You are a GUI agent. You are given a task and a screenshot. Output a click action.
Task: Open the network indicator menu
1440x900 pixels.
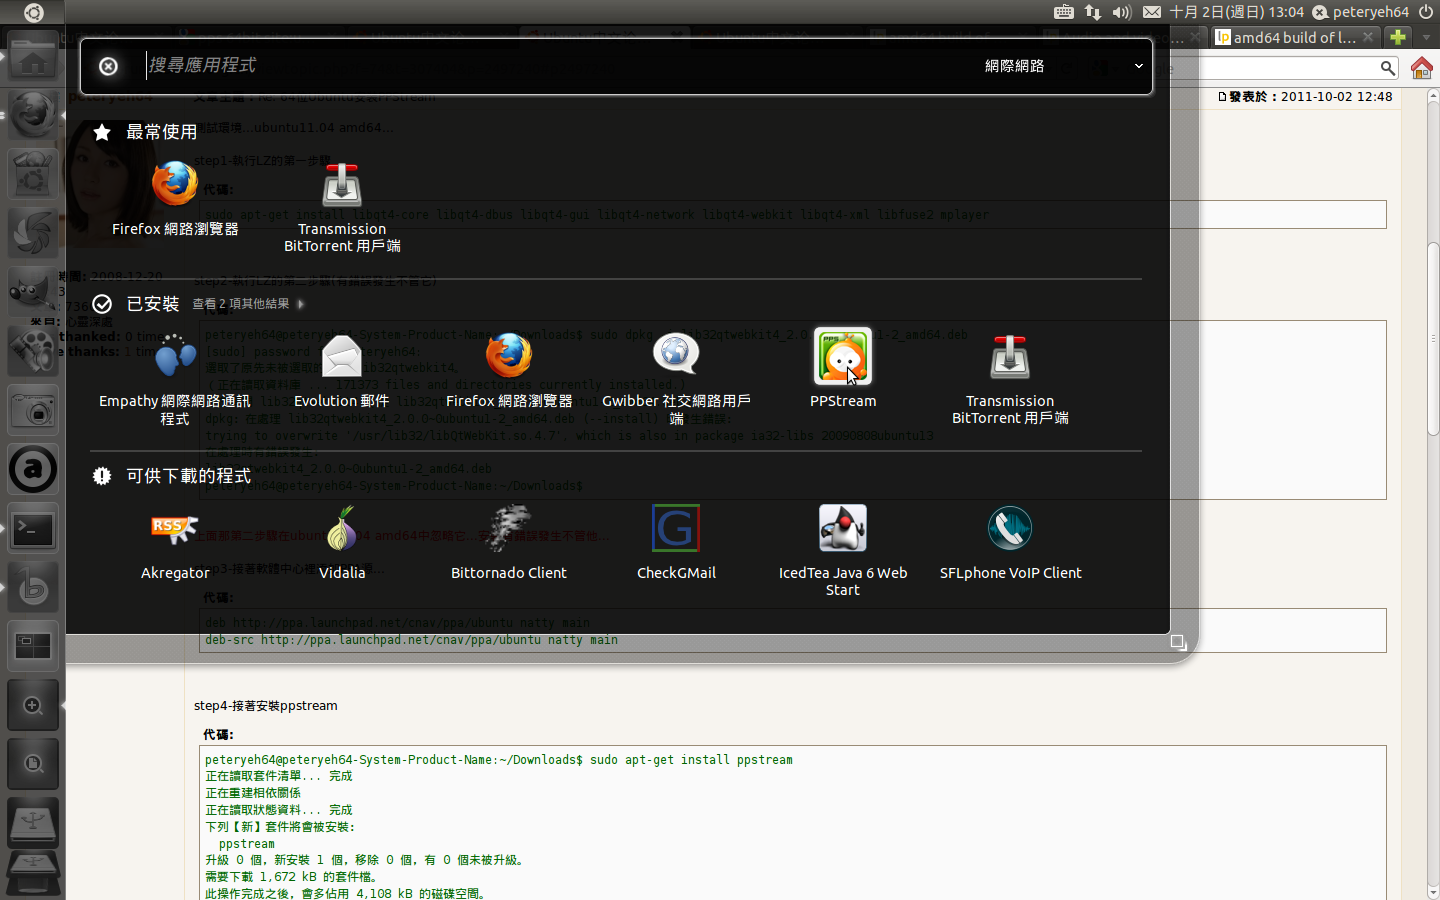click(1093, 12)
